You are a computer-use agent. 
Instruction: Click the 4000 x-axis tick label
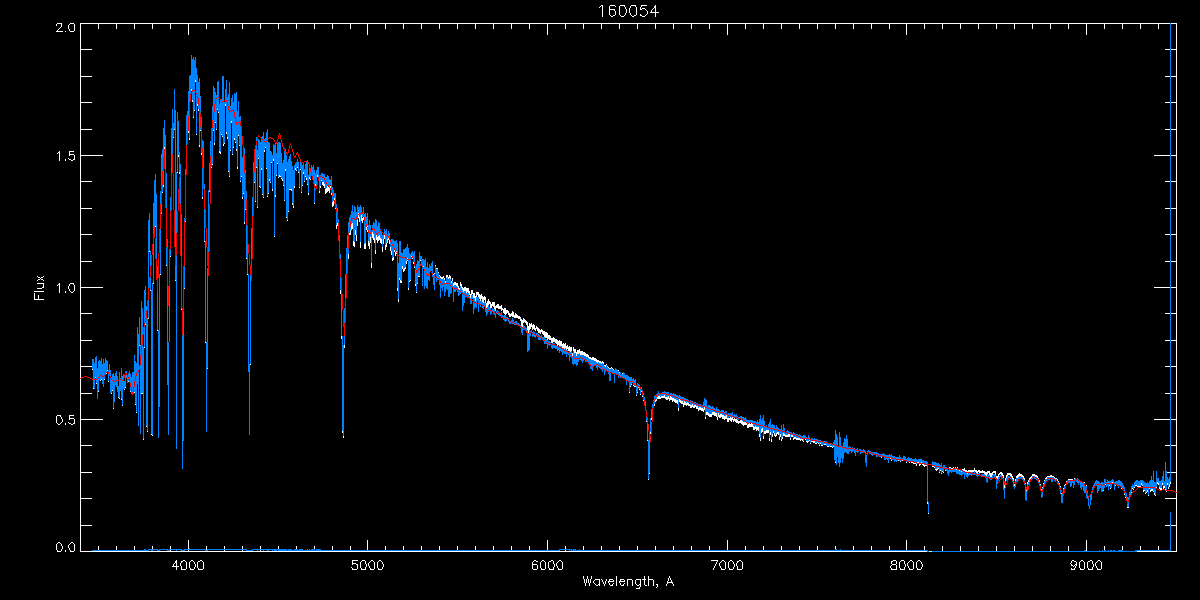click(x=188, y=565)
